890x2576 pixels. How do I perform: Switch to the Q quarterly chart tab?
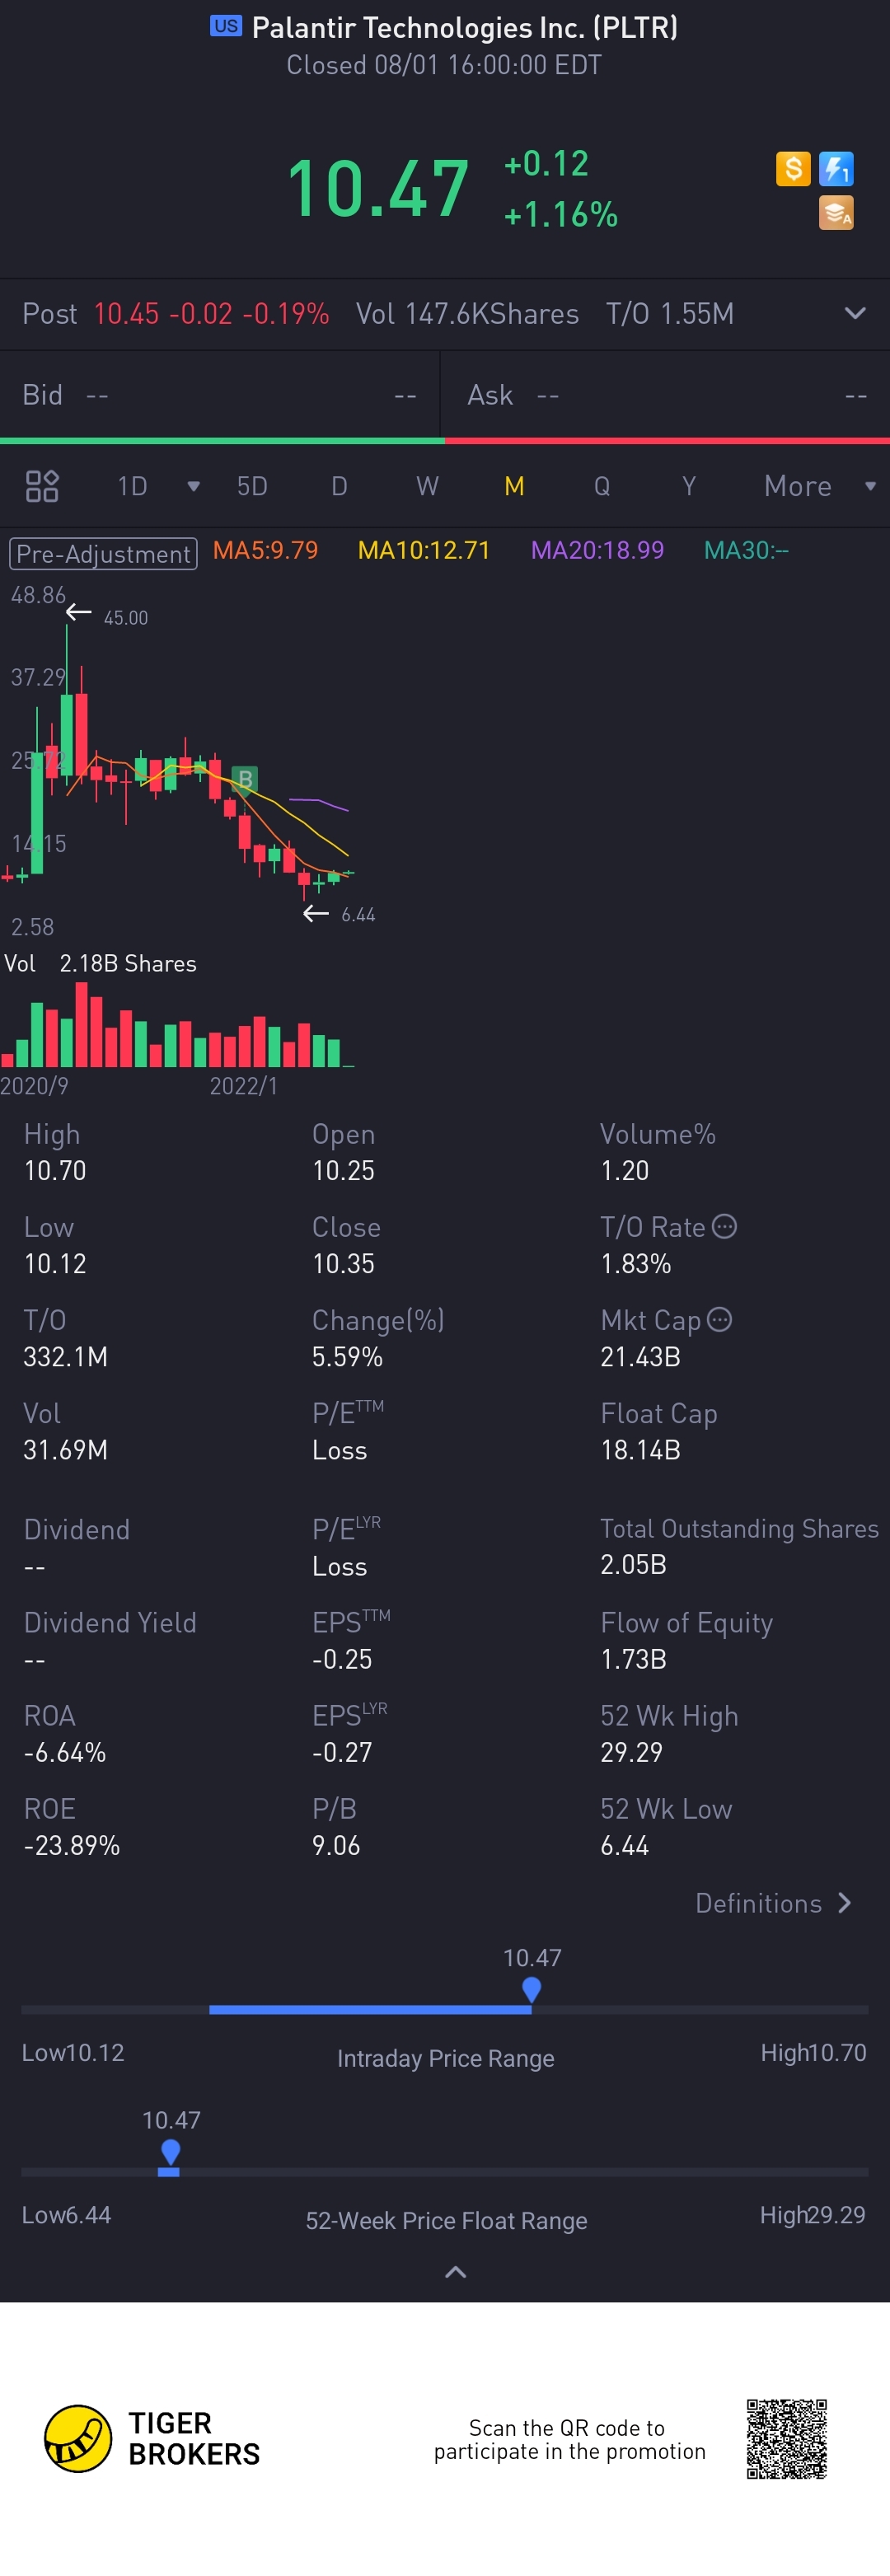click(x=602, y=486)
